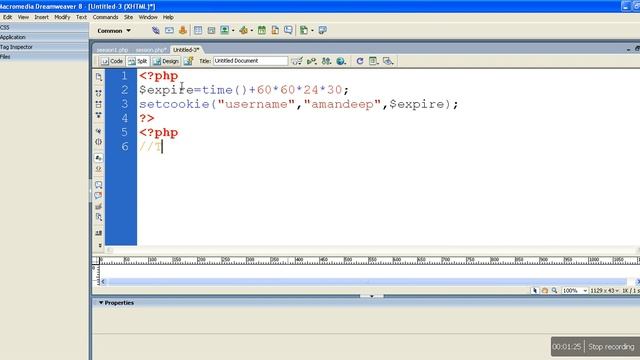Click the Media insert icon
Viewport: 640px width, 360px height.
click(244, 30)
